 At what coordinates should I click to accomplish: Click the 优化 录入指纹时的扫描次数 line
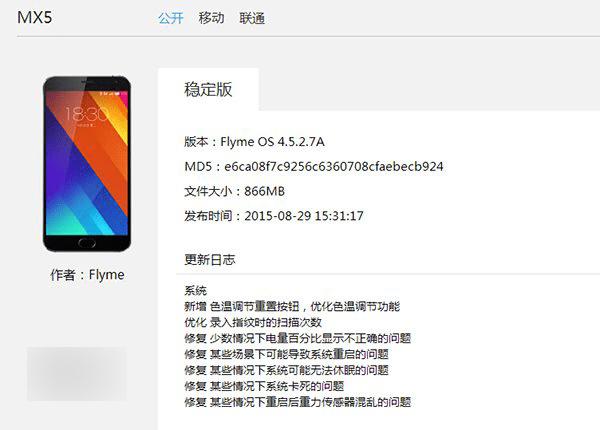(x=253, y=322)
